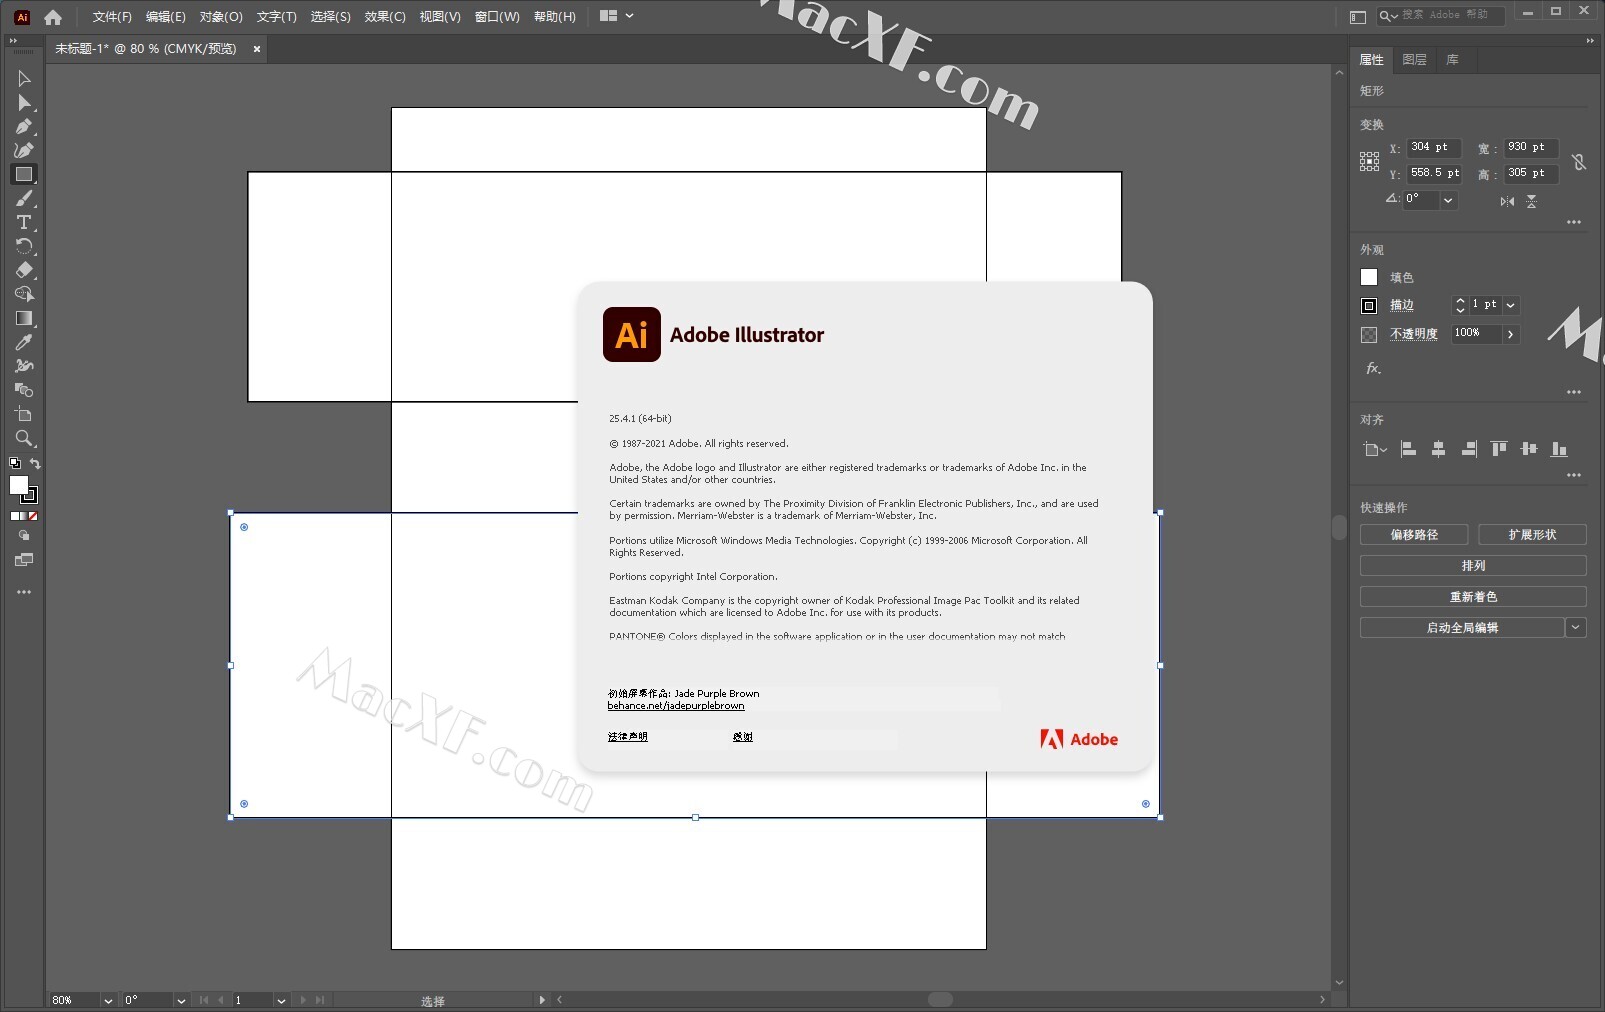Select the Rotate tool

pos(24,246)
